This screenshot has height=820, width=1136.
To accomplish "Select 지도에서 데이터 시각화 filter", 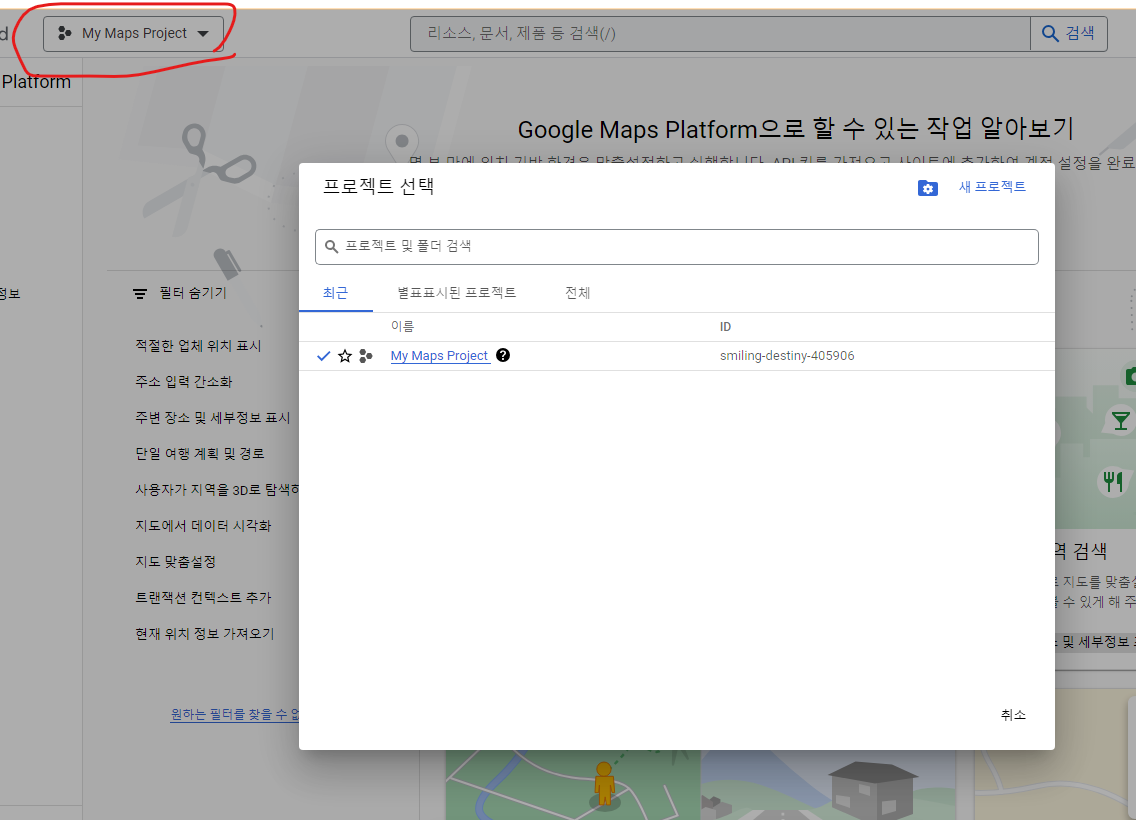I will 204,526.
